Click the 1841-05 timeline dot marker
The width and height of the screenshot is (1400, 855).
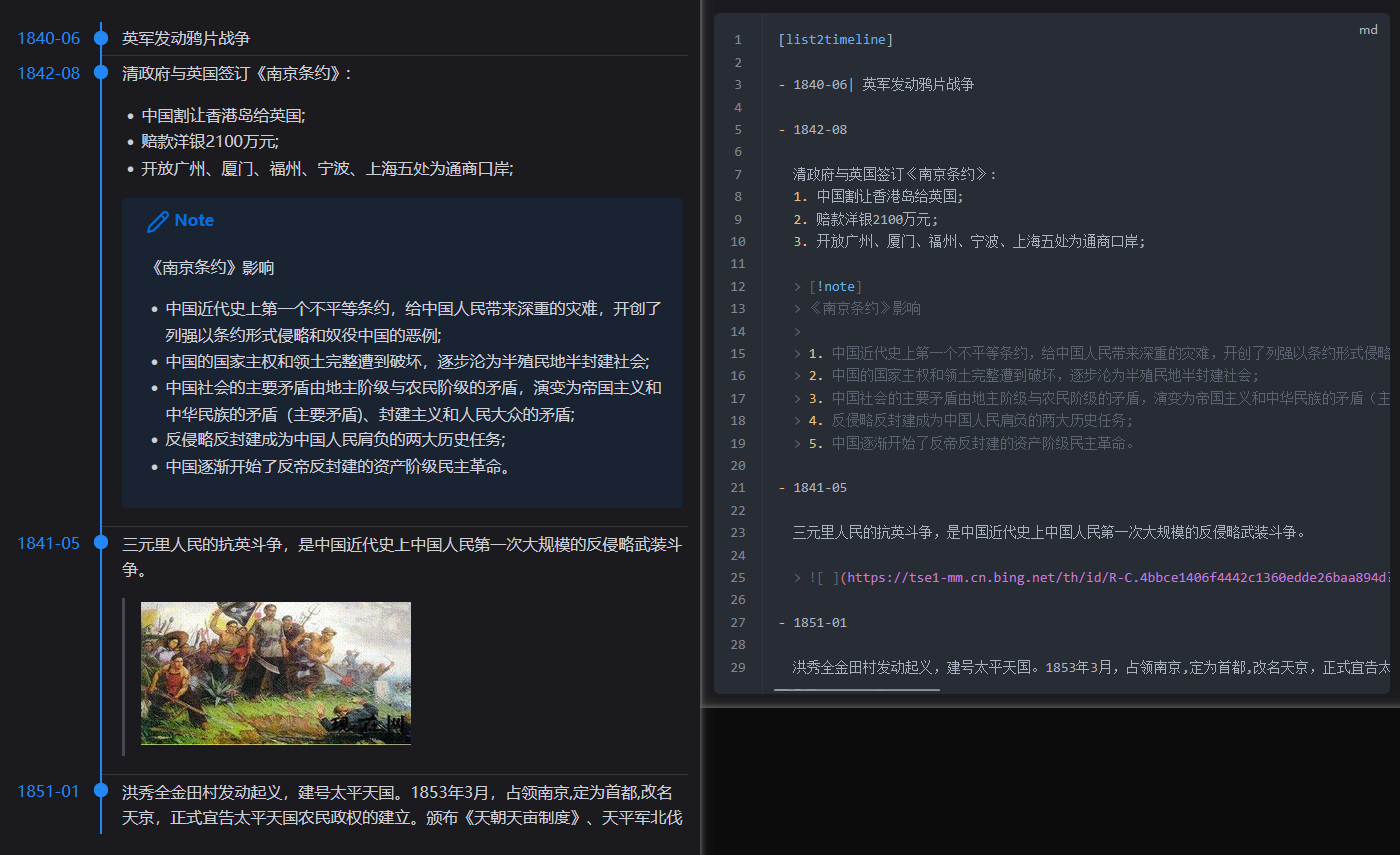[x=101, y=542]
